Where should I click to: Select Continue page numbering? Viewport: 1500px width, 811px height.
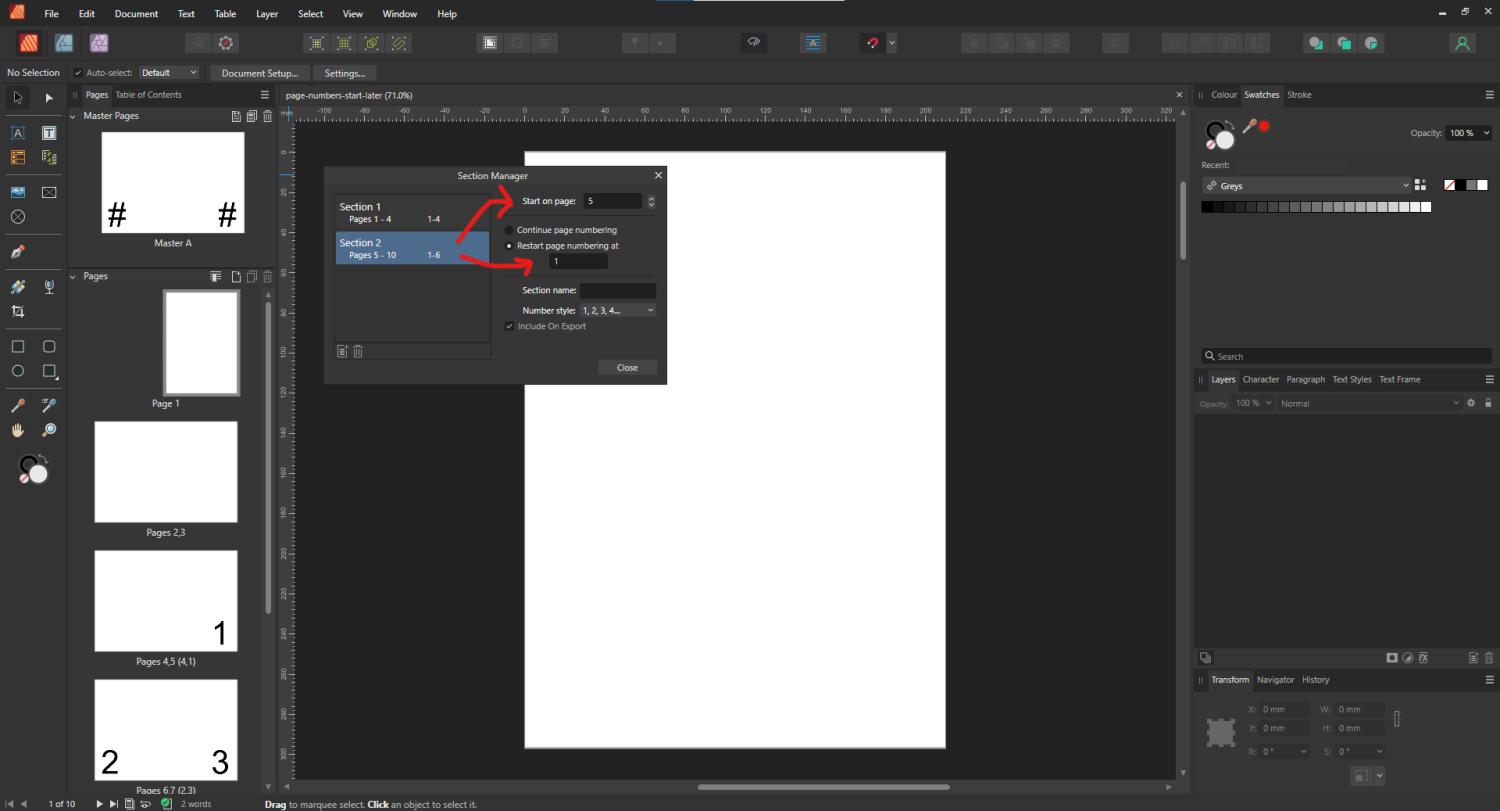509,229
